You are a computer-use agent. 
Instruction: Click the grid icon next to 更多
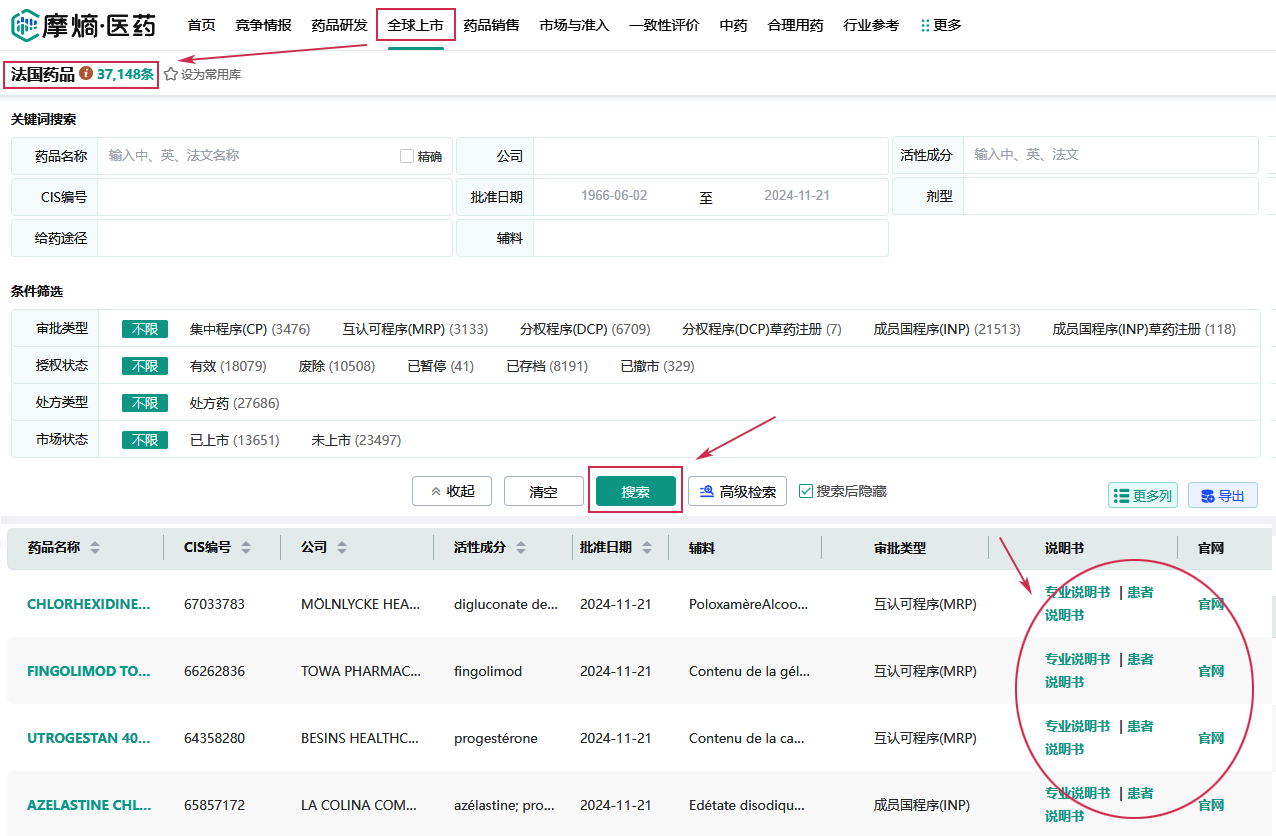[925, 25]
